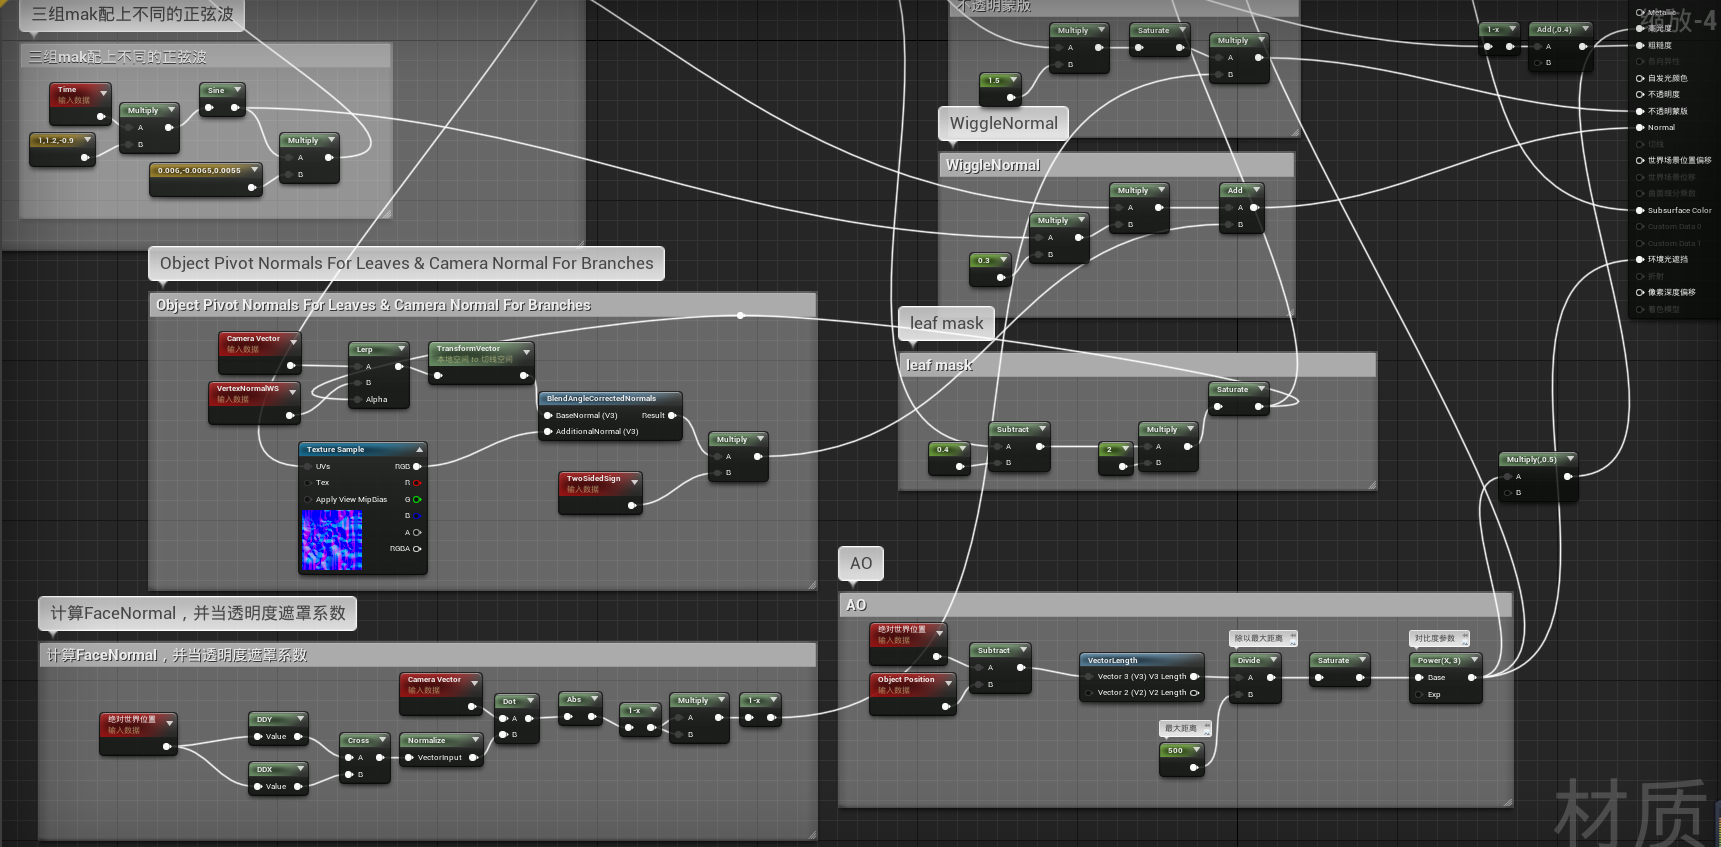The width and height of the screenshot is (1721, 847).
Task: Collapse the Texture Sample node with its arrow
Action: [x=420, y=449]
